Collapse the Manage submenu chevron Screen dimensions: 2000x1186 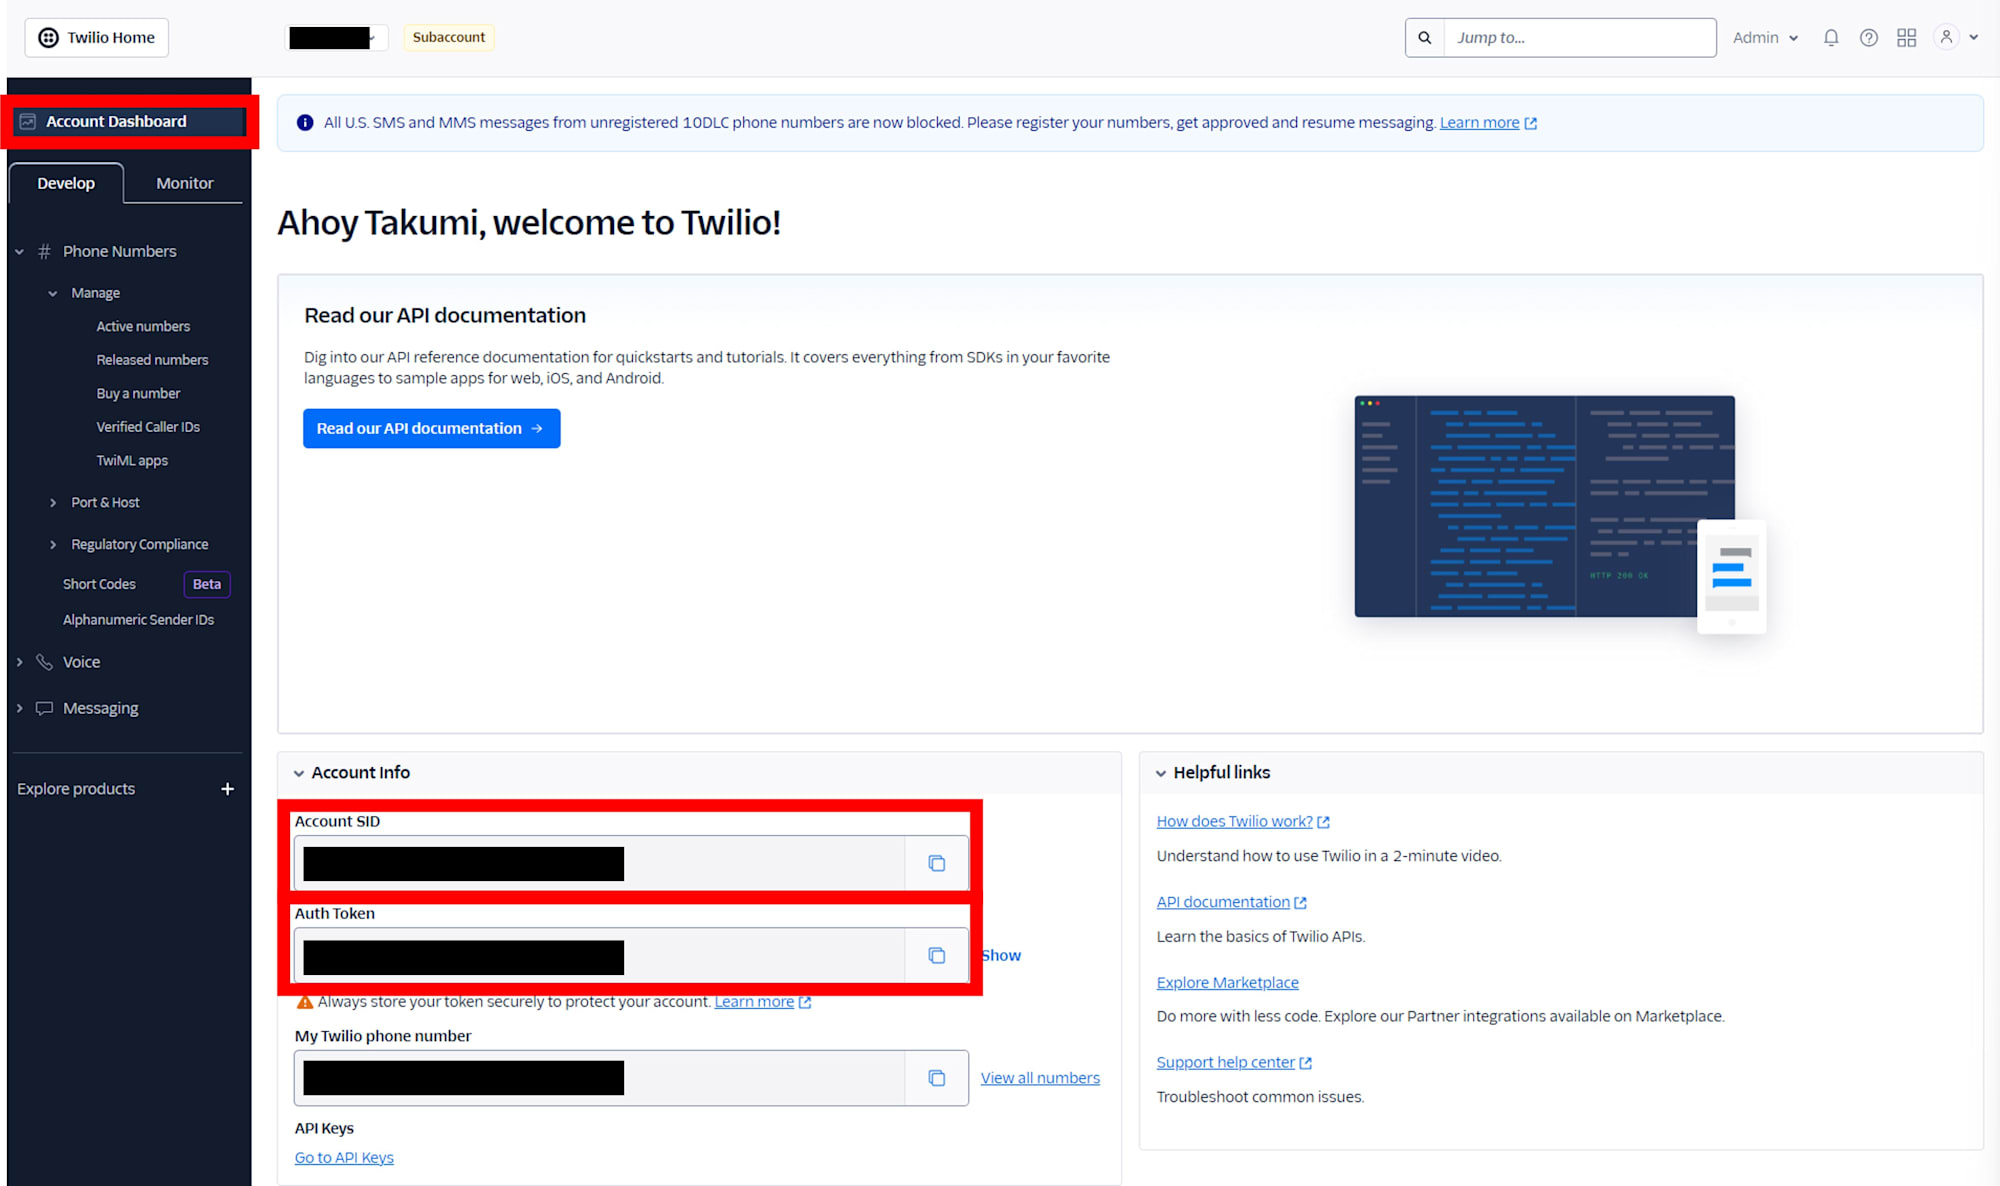[x=53, y=293]
